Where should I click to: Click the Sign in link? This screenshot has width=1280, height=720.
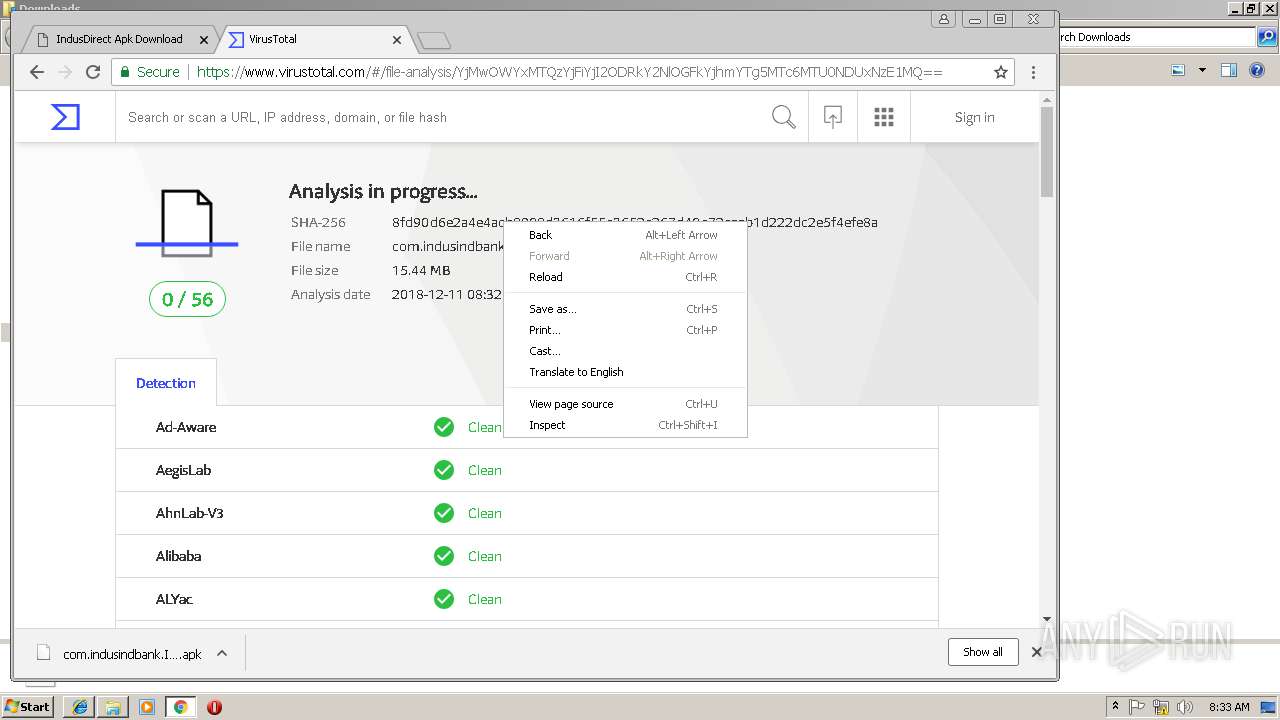point(974,117)
